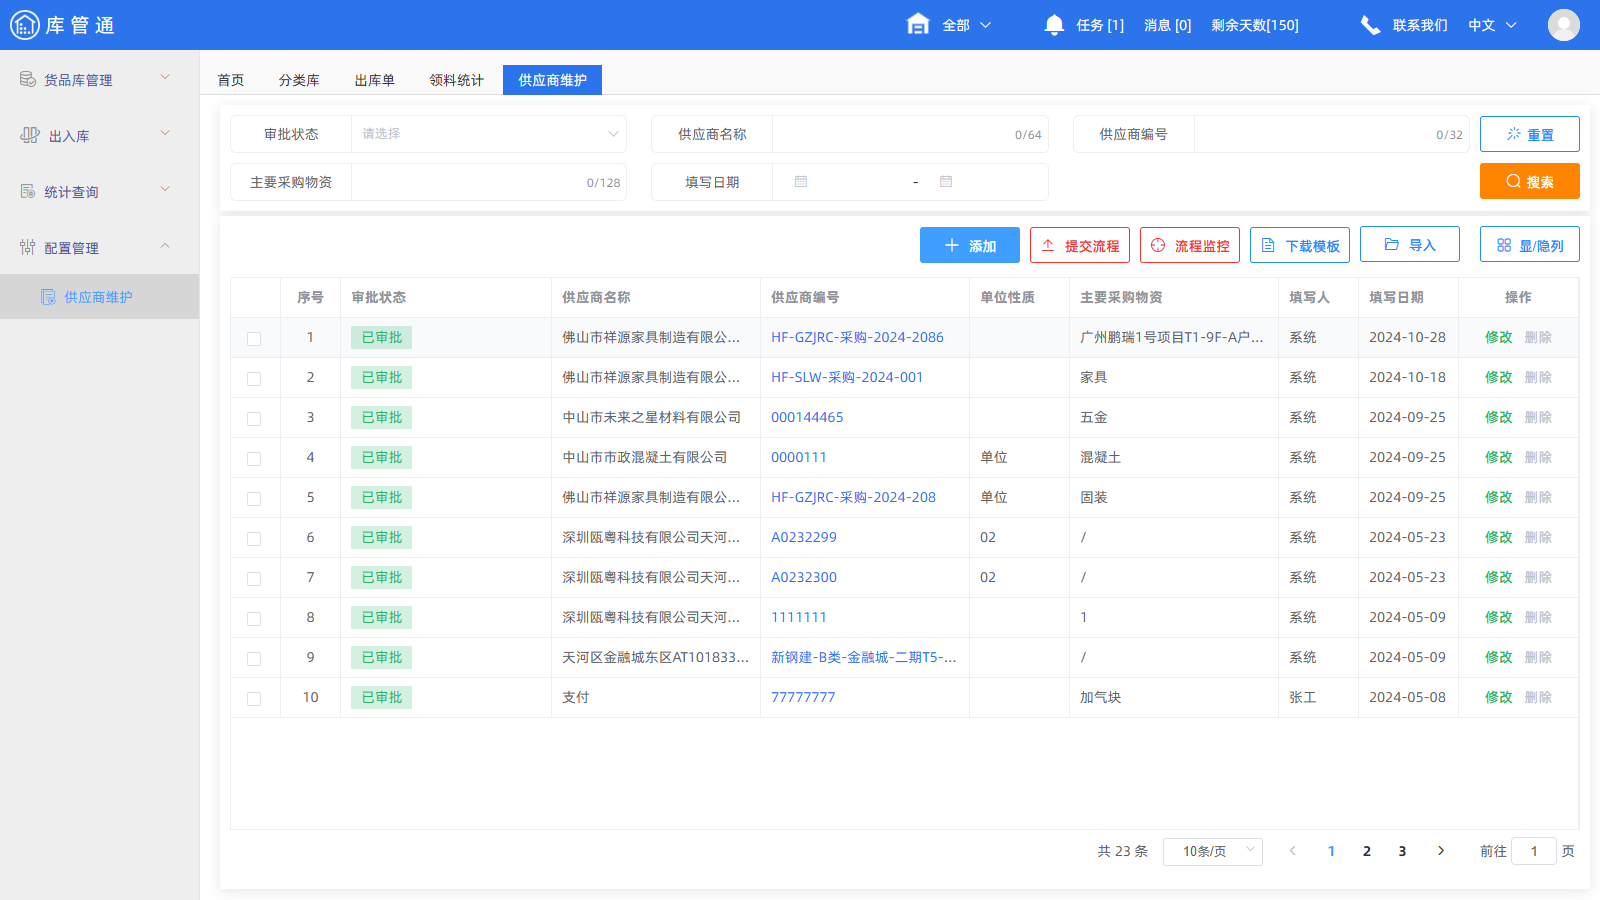
Task: Switch to the 分类库 tab
Action: click(299, 79)
